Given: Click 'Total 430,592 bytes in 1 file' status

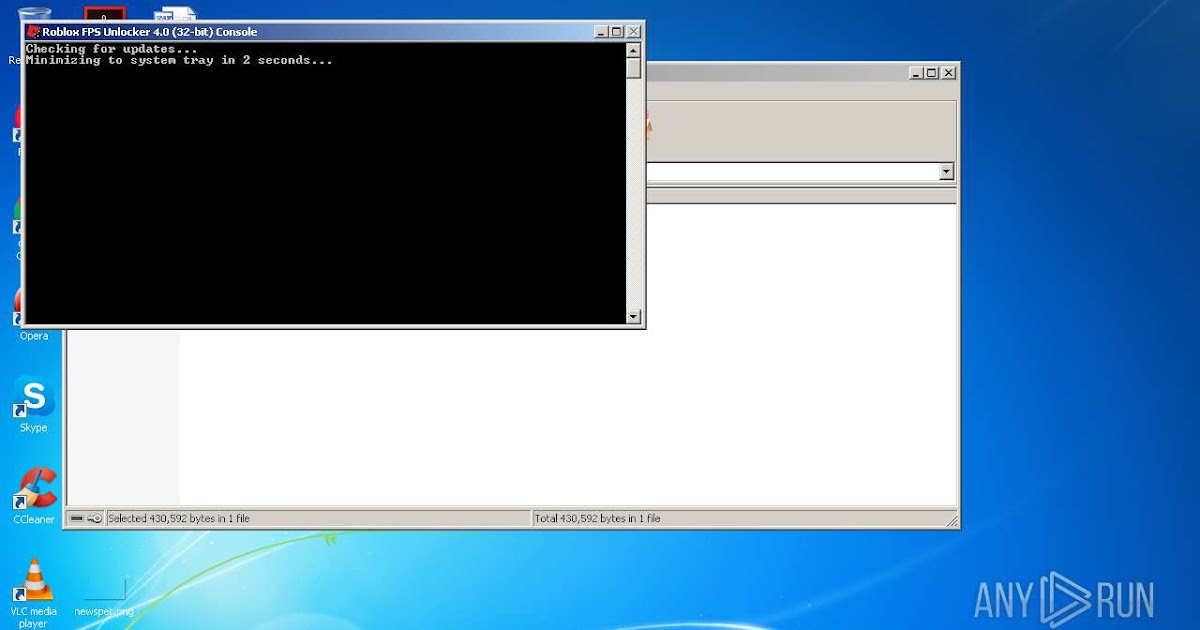Looking at the screenshot, I should click(598, 518).
